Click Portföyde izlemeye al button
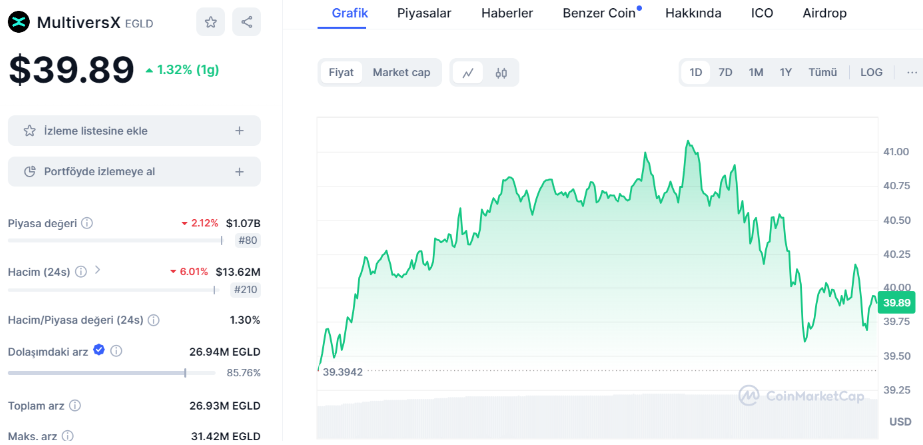923x445 pixels. point(134,172)
